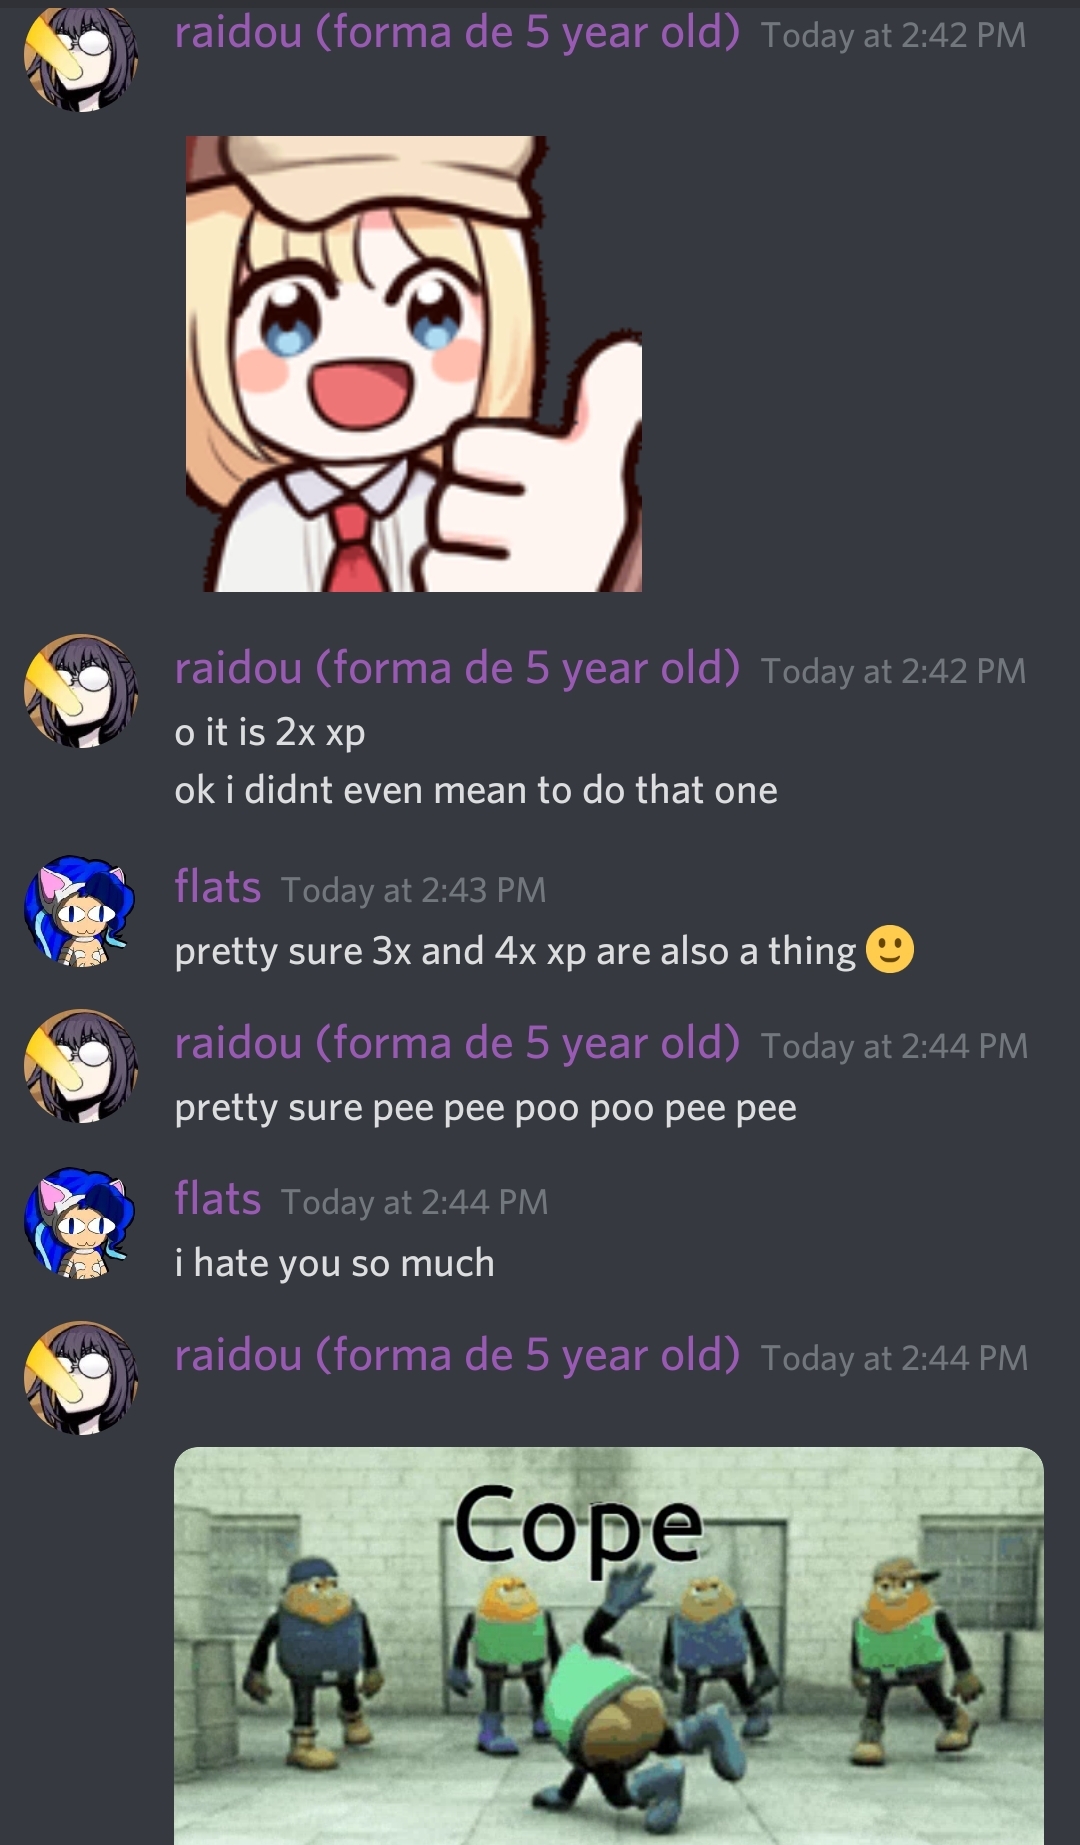This screenshot has height=1845, width=1080.
Task: Tap flats' avatar next to the 2:43 PM message
Action: click(81, 911)
